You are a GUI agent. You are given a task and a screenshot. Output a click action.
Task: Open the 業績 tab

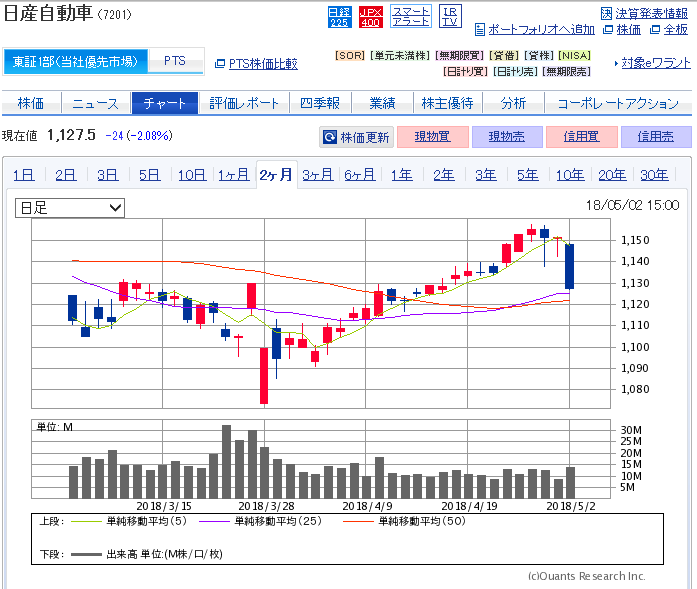pos(382,103)
